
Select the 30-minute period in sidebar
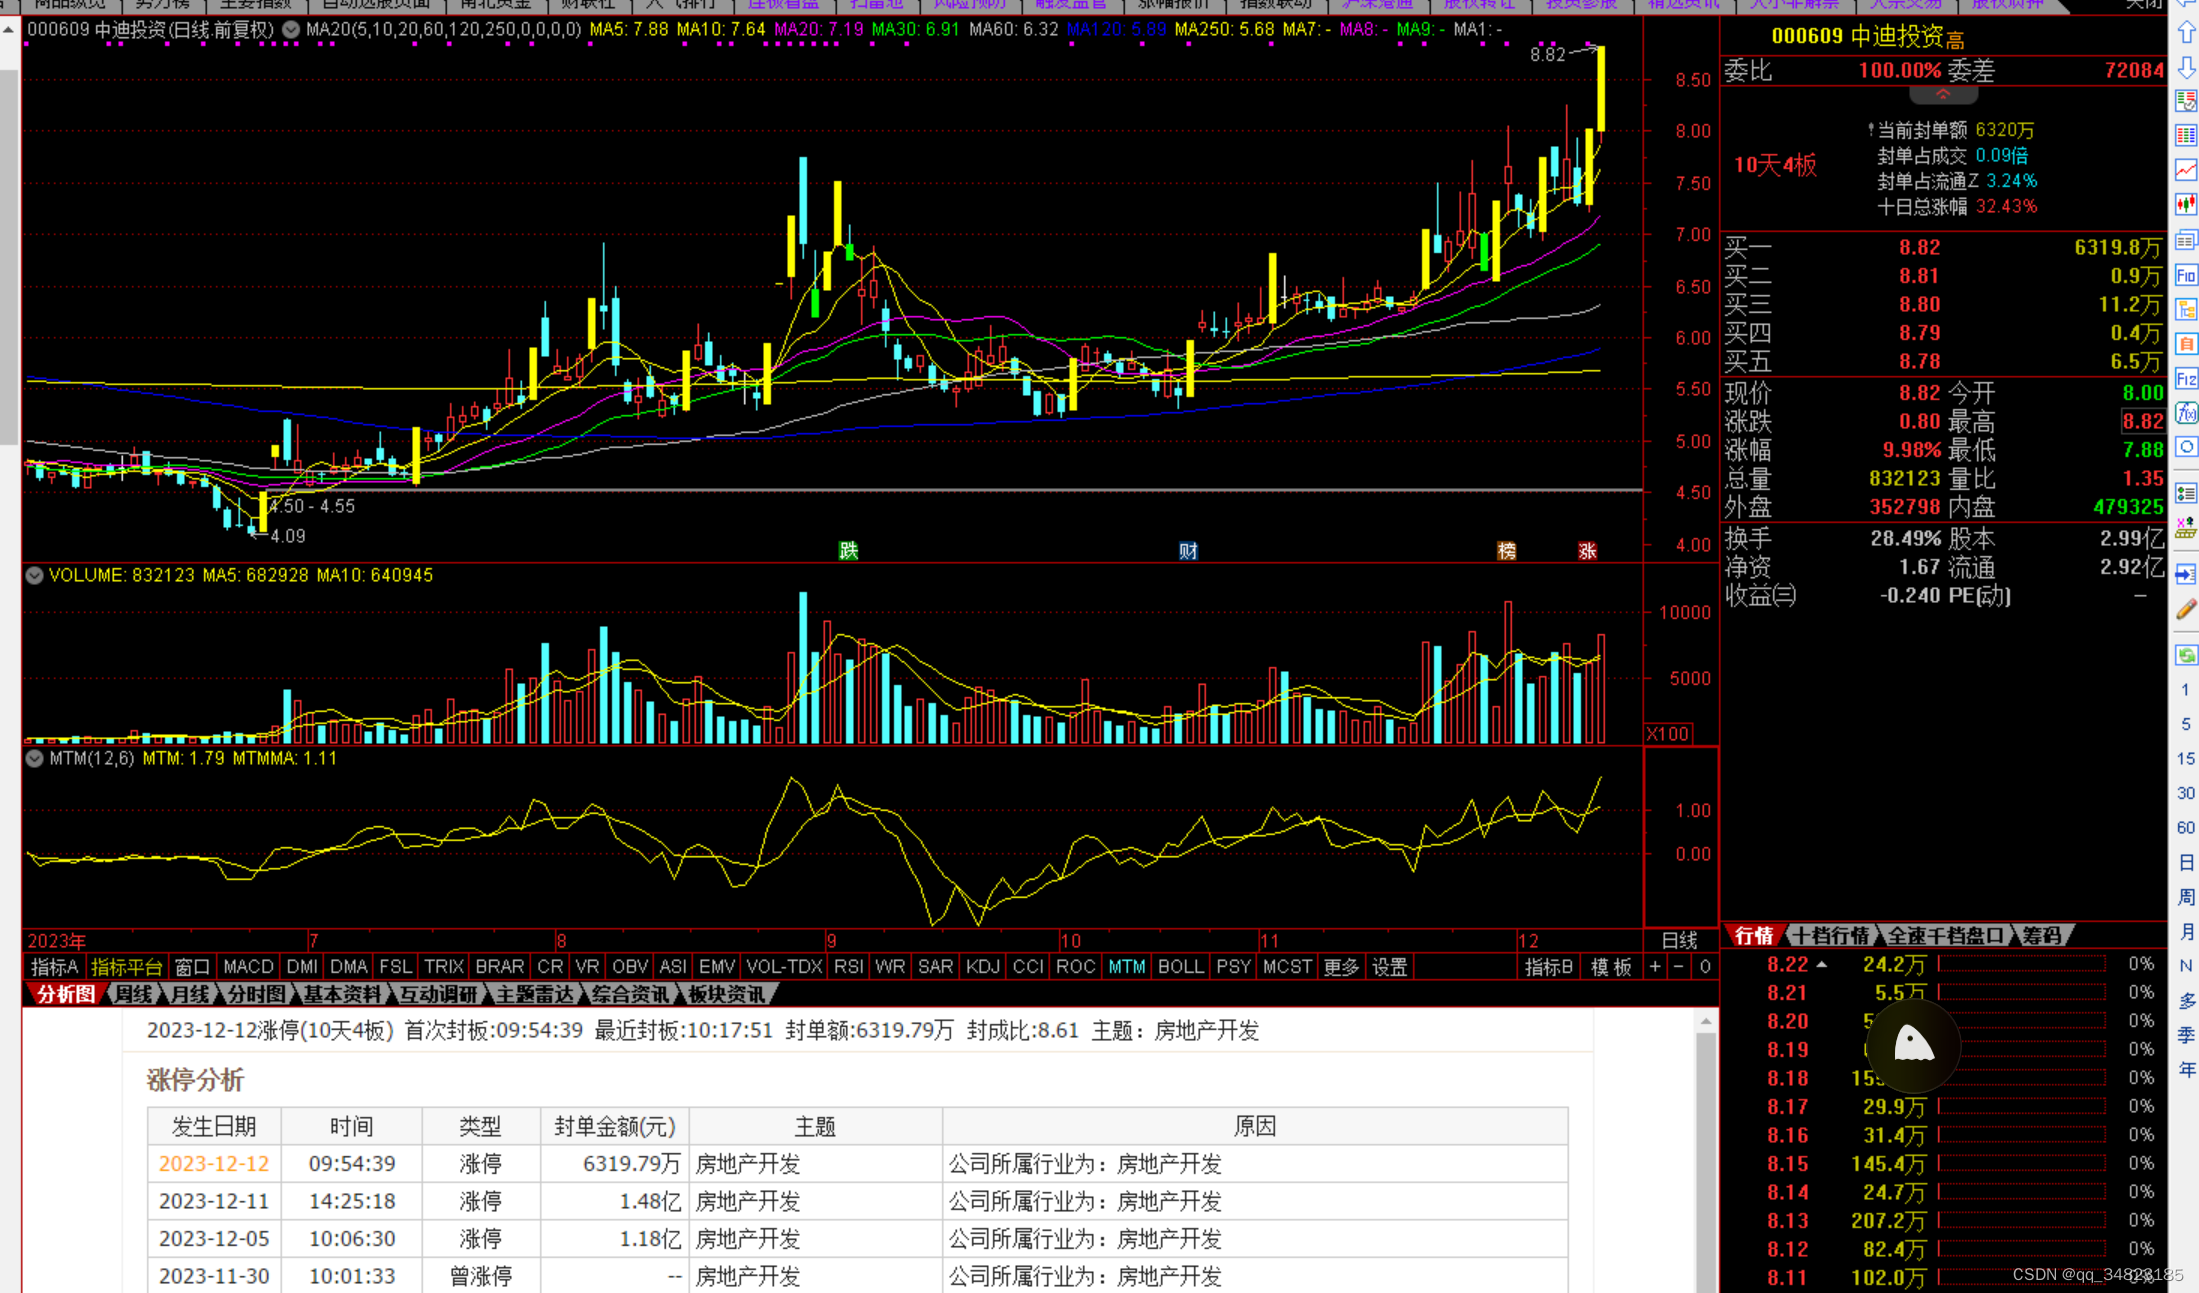point(2186,792)
